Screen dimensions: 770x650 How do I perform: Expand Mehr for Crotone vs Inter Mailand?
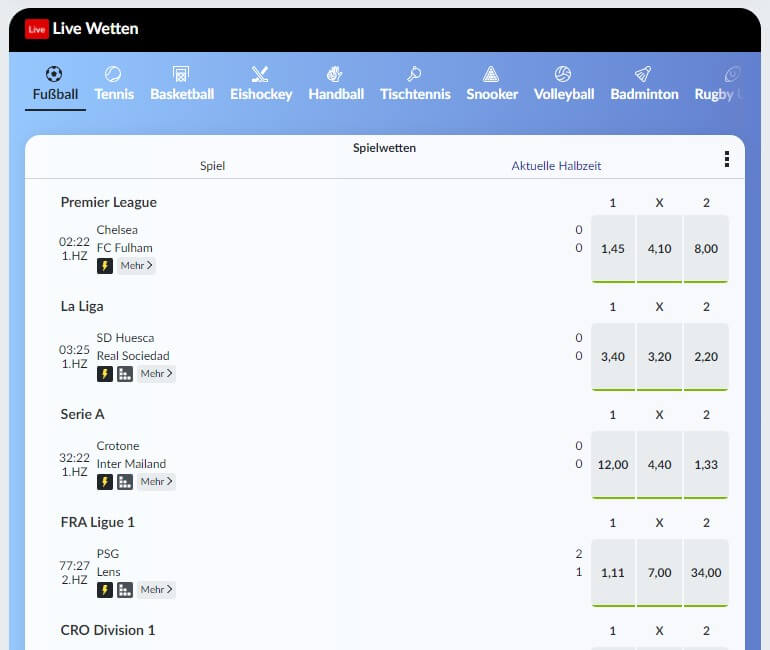point(156,482)
